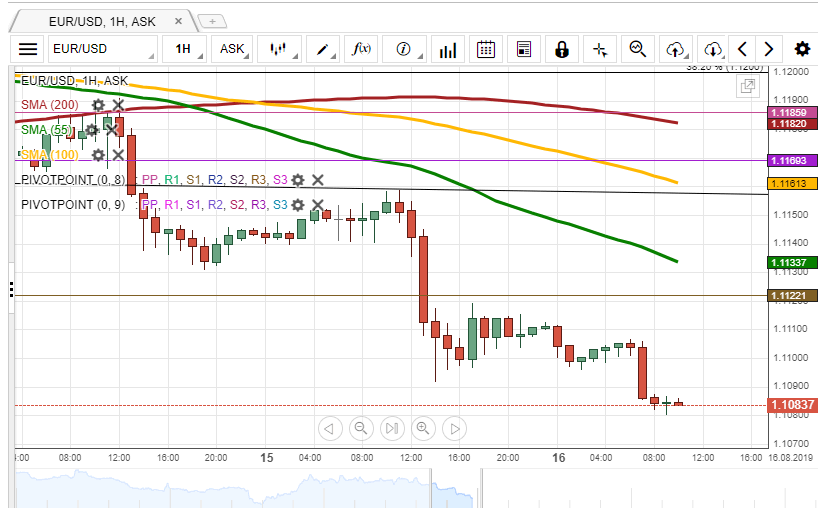This screenshot has width=823, height=514.
Task: Jump to latest candle with skip button
Action: [391, 429]
